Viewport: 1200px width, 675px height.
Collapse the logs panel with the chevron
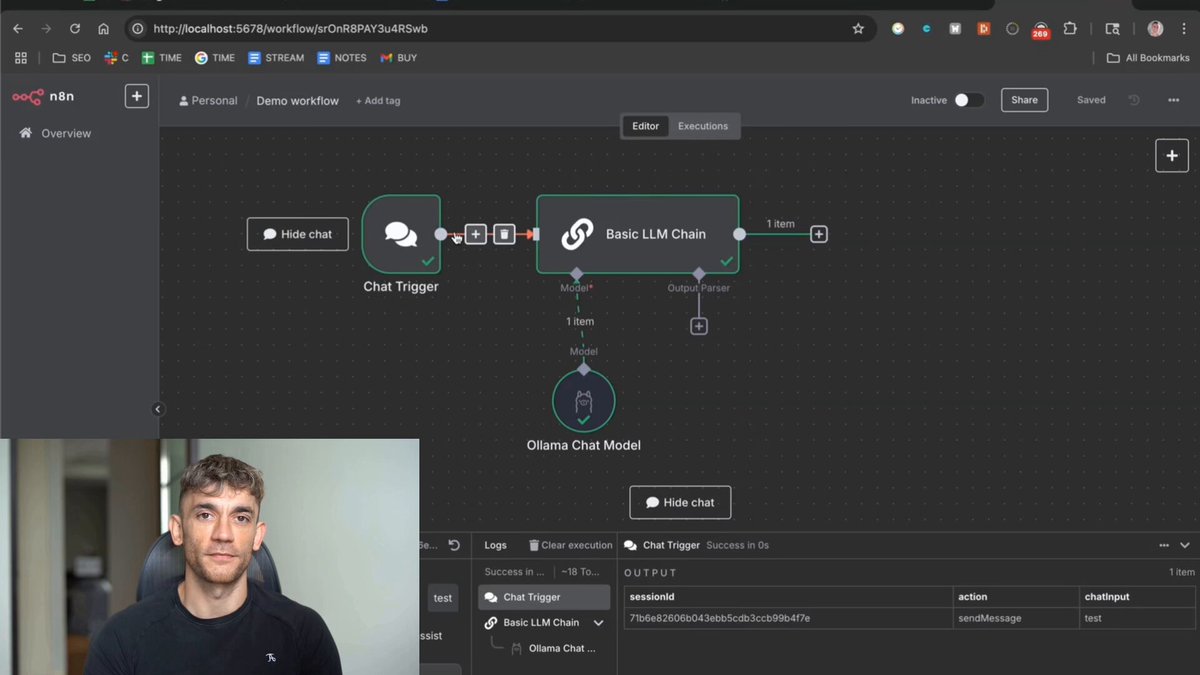click(x=1185, y=545)
